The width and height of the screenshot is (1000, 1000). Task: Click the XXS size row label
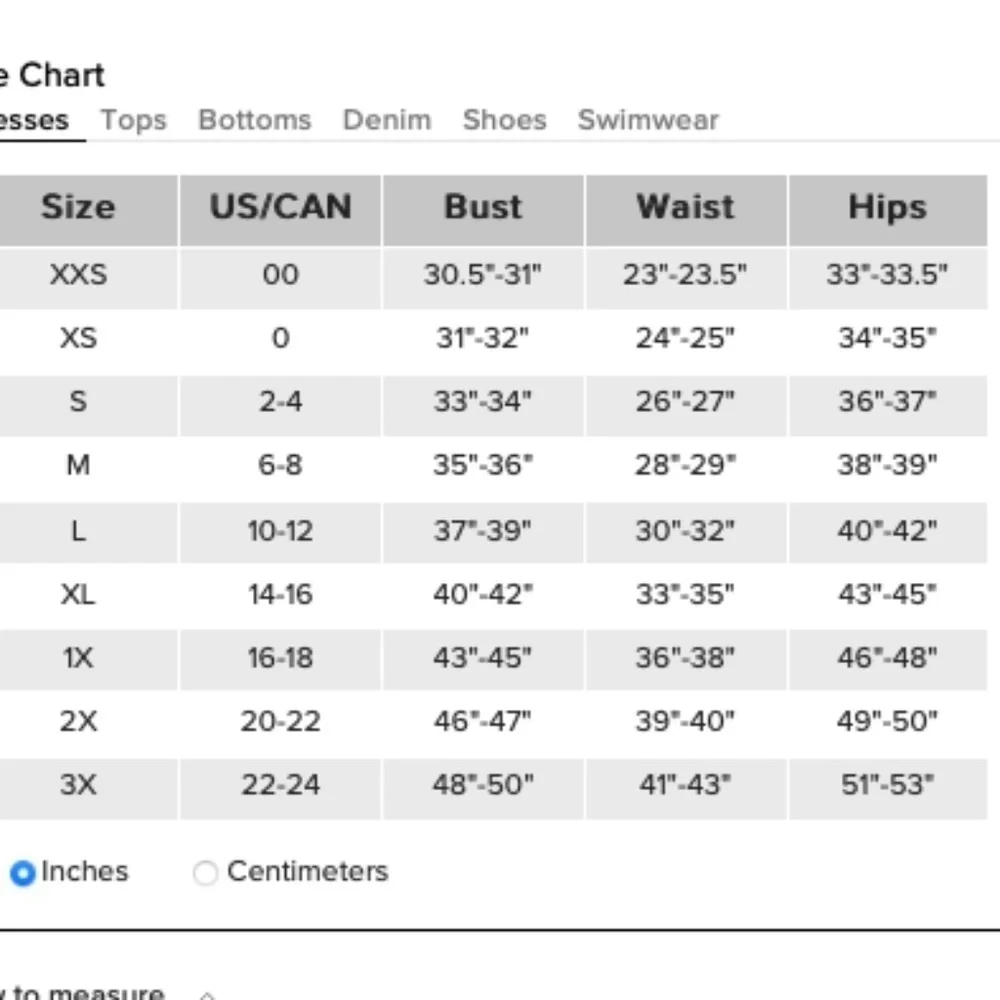coord(78,274)
